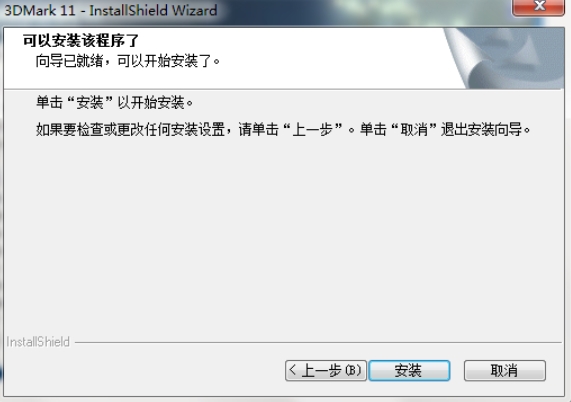This screenshot has height=402, width=571.
Task: Click the subtitle 向导已就绪，可以开始安装了
Action: [x=128, y=61]
